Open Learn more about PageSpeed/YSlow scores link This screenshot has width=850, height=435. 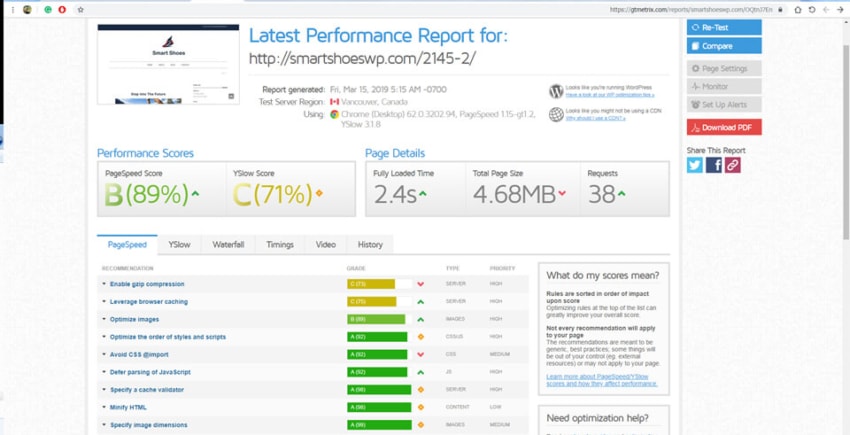tap(602, 380)
